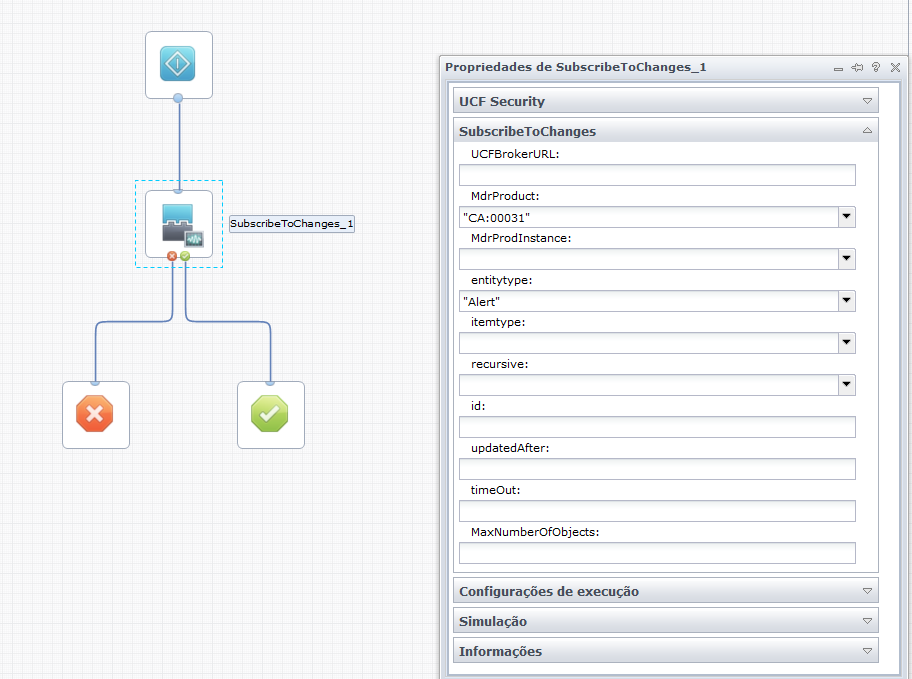Open the MdrProduct dropdown arrow
The image size is (912, 679).
pos(847,217)
